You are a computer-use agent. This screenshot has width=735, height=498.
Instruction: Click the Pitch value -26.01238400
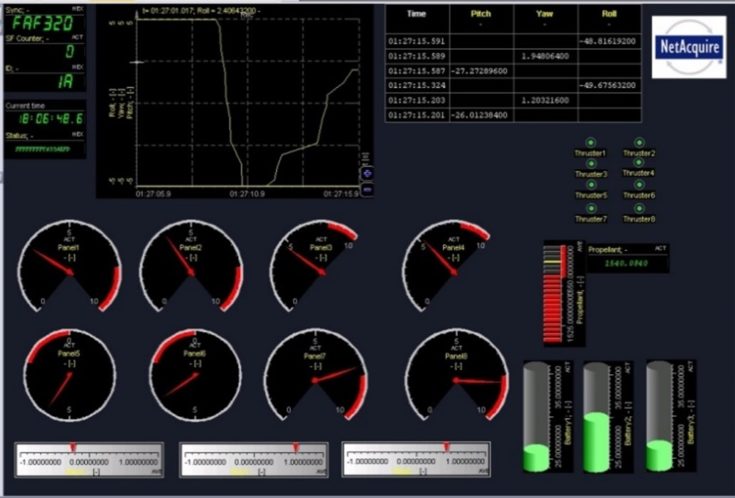[479, 115]
